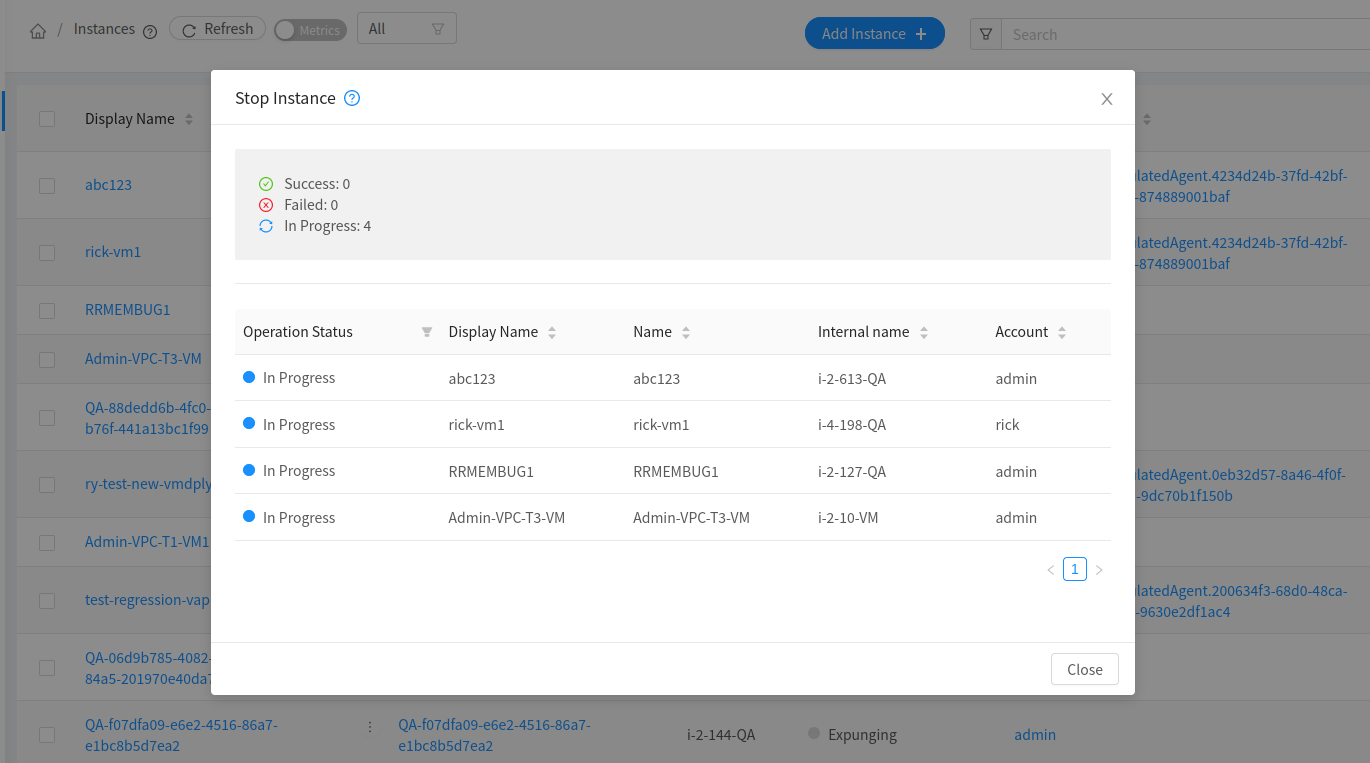The image size is (1370, 763).
Task: Go to next page arrow in dialog
Action: [x=1099, y=570]
